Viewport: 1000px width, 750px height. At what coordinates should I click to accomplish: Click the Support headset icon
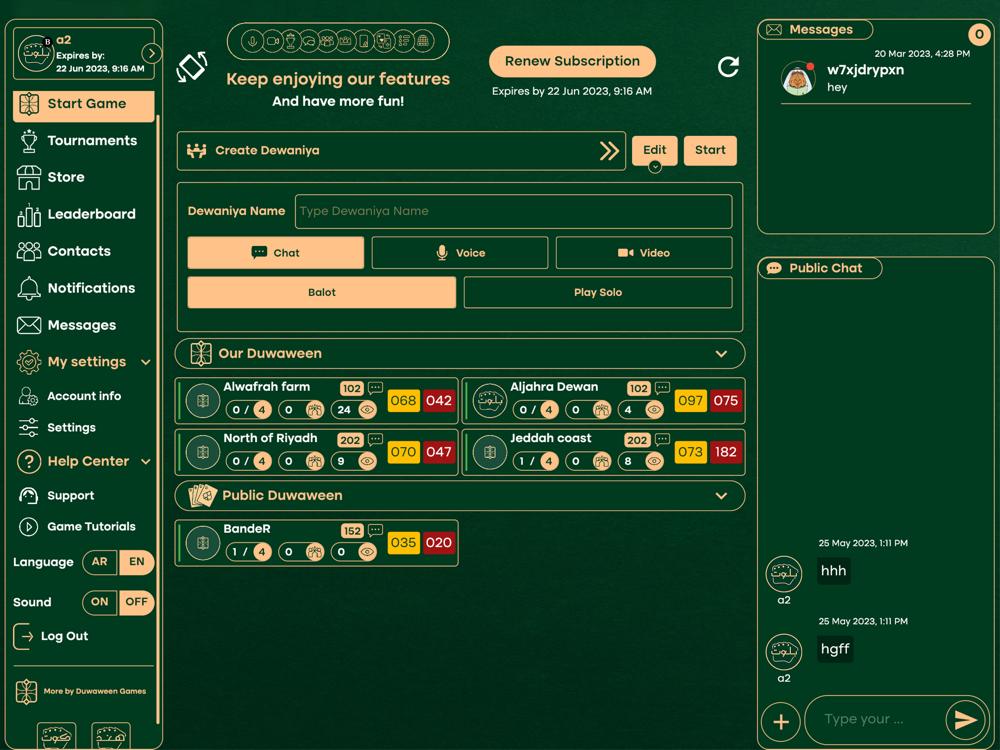28,496
